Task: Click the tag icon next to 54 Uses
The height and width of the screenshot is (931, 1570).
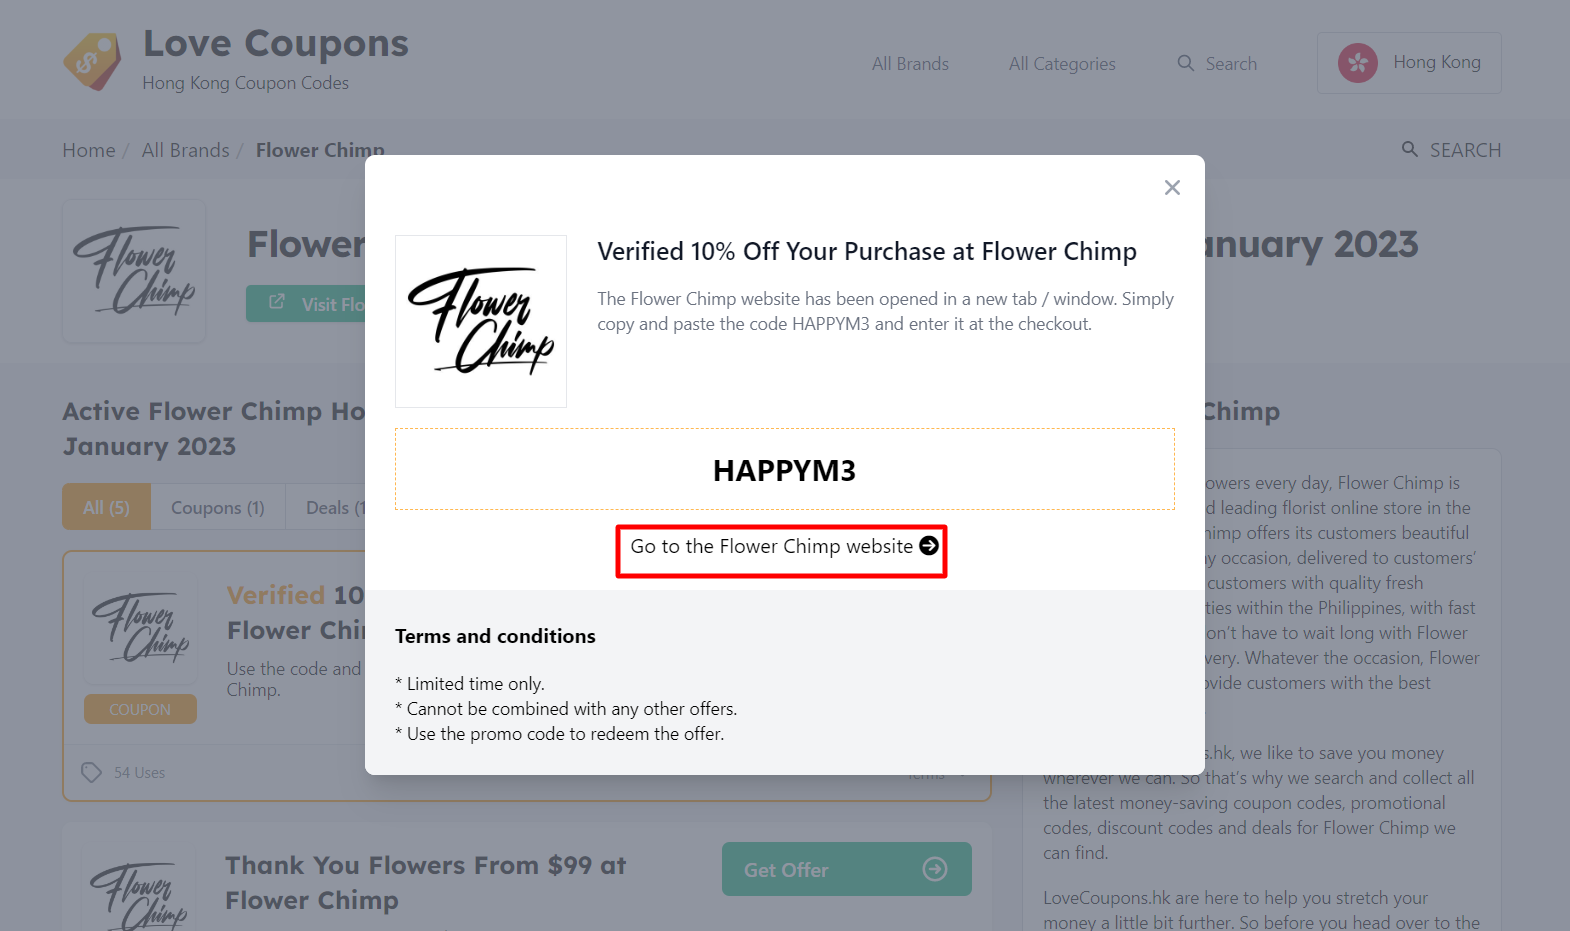Action: (x=91, y=772)
